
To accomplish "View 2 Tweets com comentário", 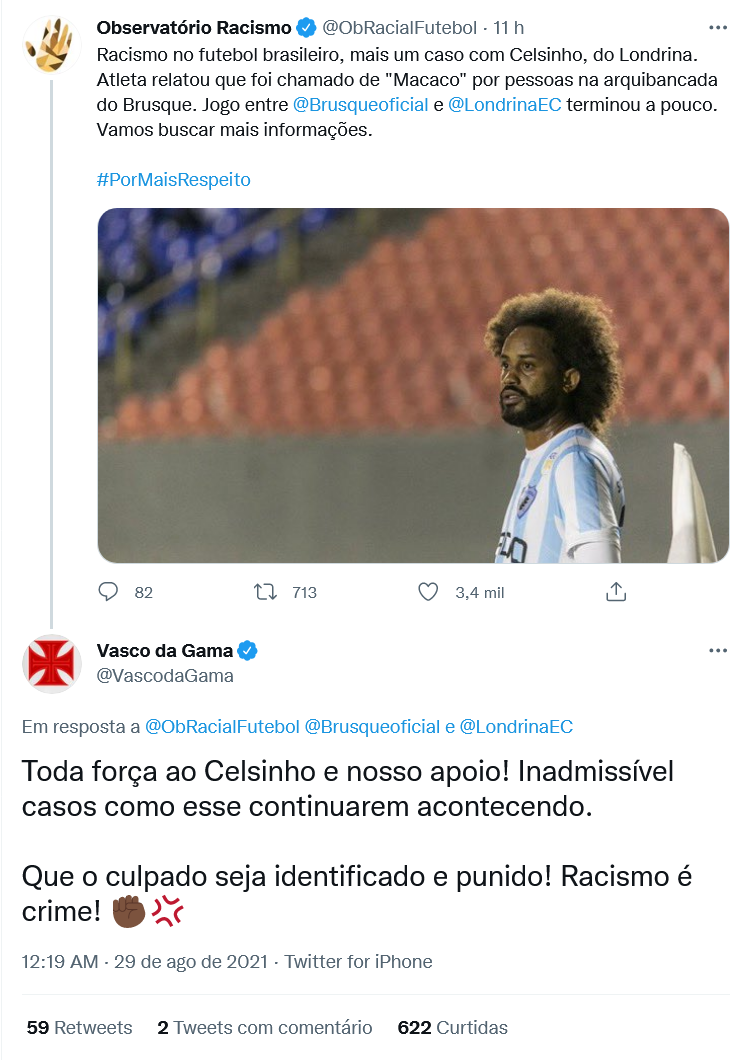I will click(x=264, y=1028).
